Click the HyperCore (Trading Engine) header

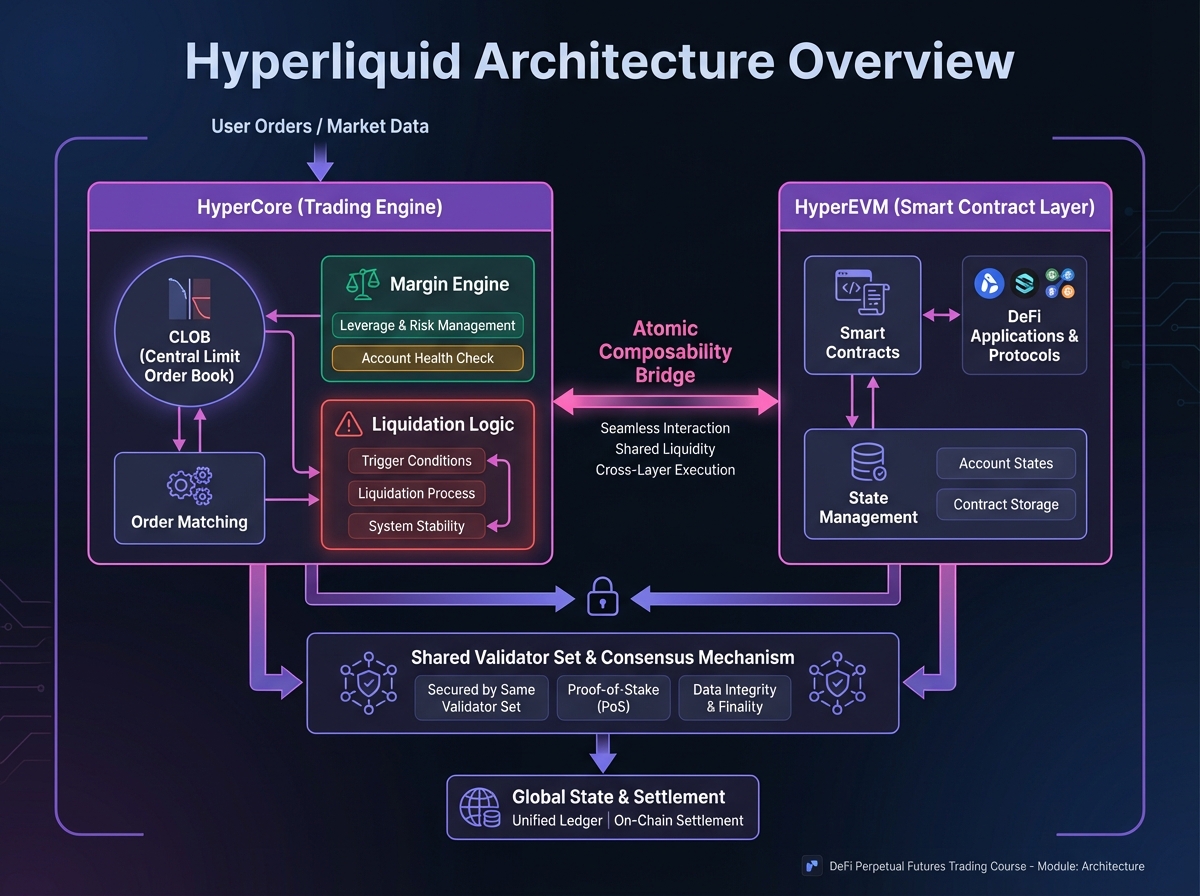320,208
